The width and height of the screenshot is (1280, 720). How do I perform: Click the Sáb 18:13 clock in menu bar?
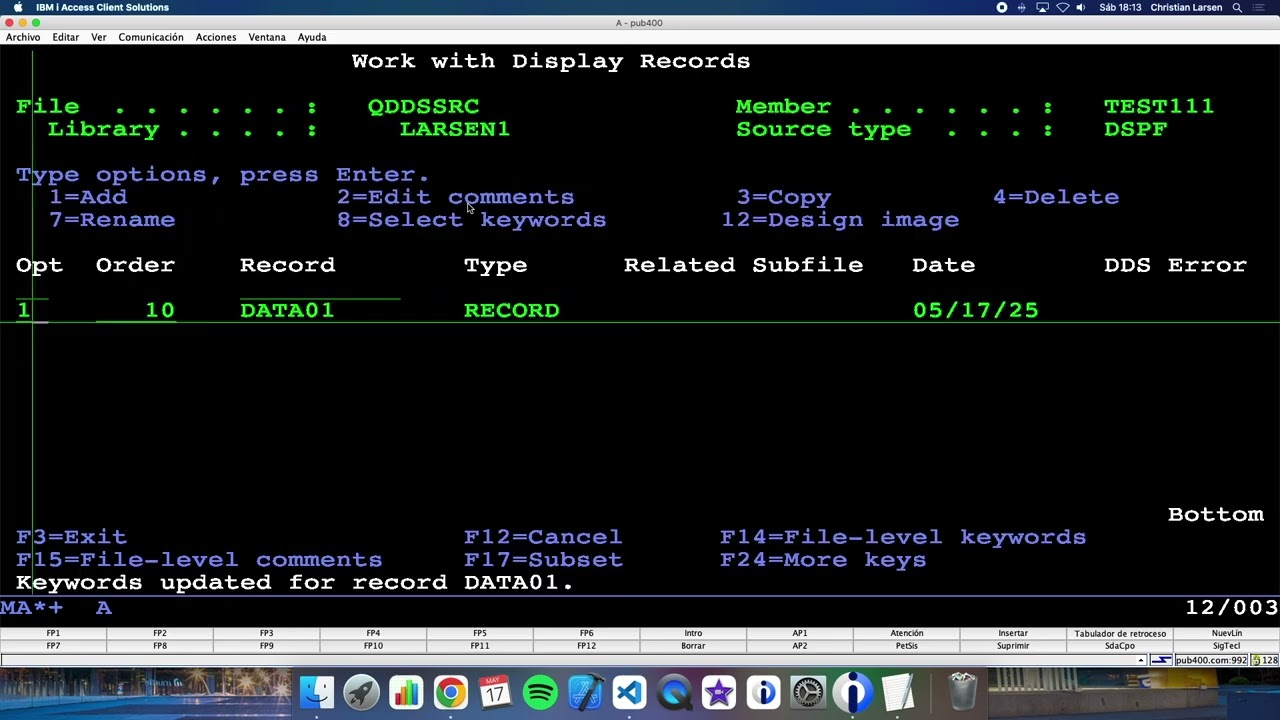1119,7
